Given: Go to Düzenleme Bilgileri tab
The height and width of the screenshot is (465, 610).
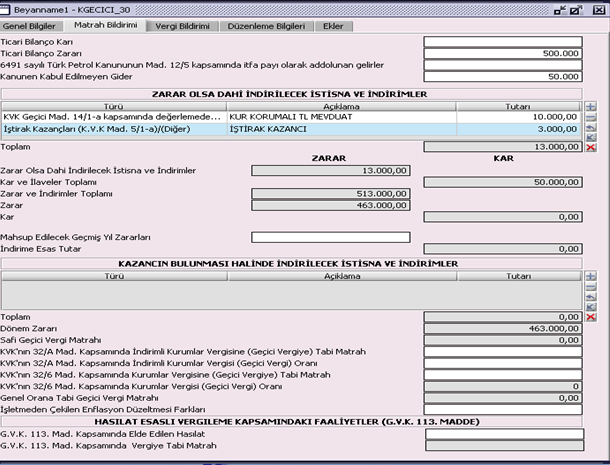Looking at the screenshot, I should click(266, 26).
